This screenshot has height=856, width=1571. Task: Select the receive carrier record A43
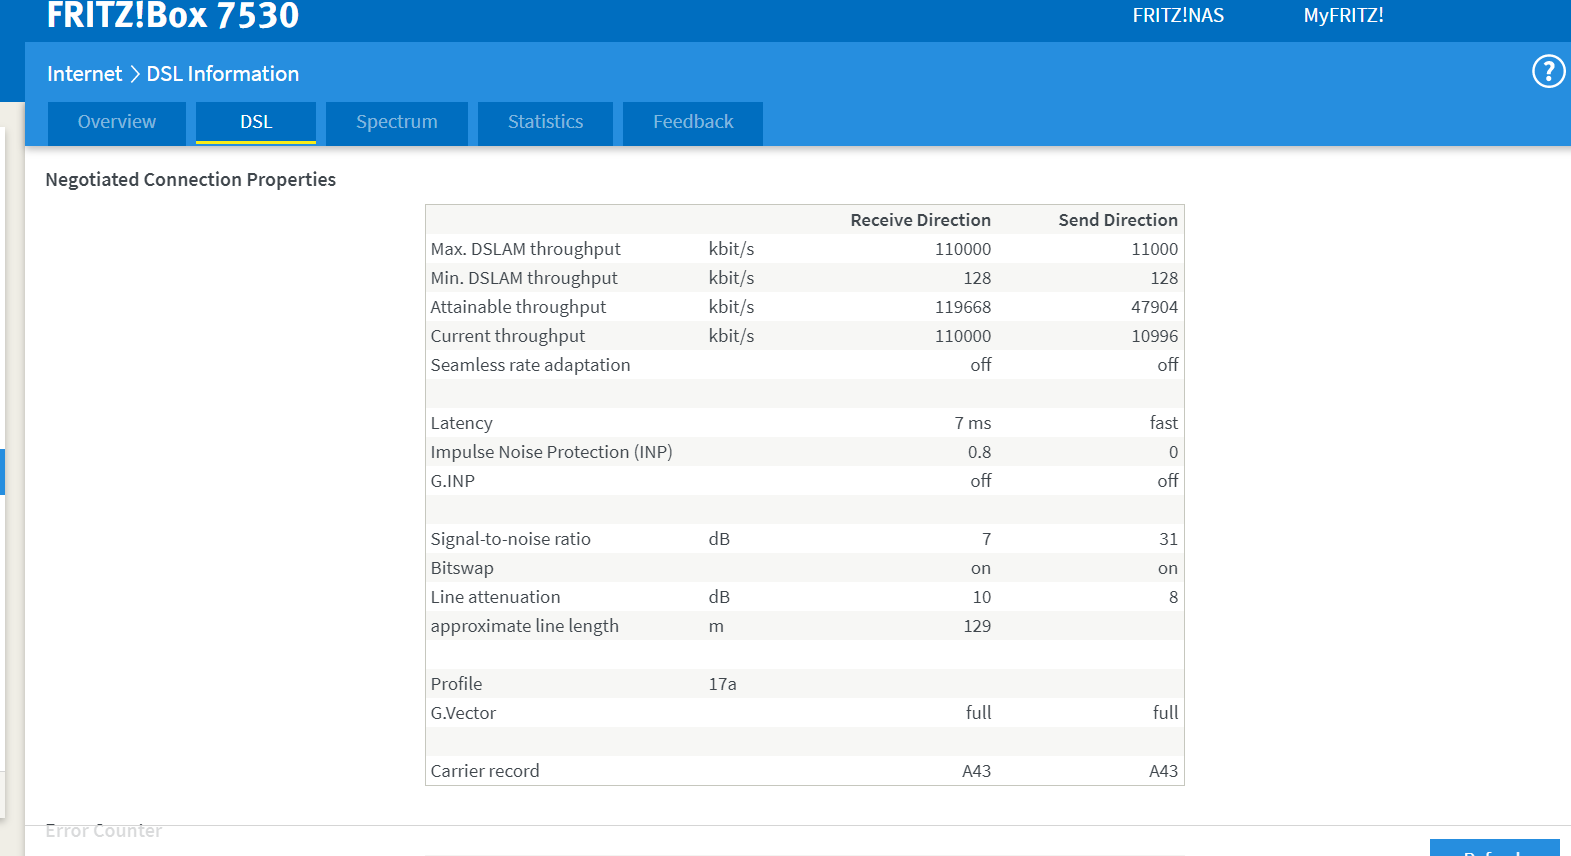[976, 771]
